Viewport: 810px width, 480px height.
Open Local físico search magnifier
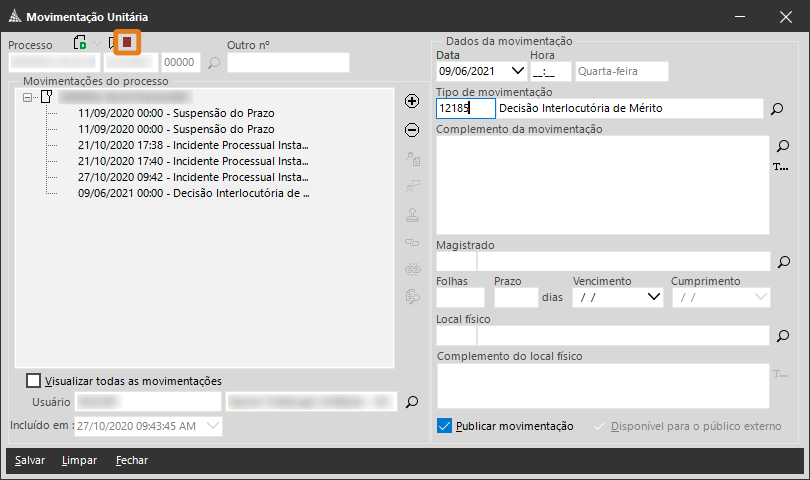(x=783, y=336)
